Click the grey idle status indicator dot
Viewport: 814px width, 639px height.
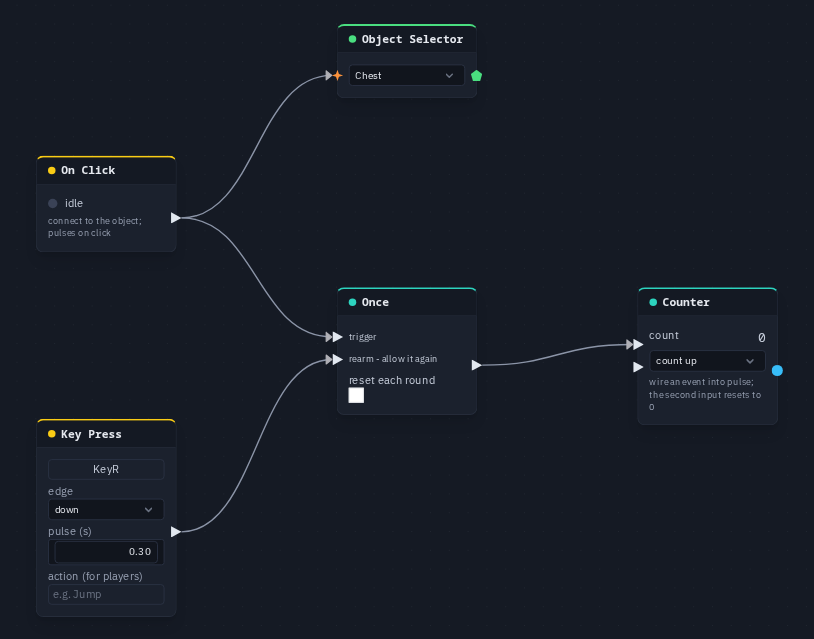point(52,203)
